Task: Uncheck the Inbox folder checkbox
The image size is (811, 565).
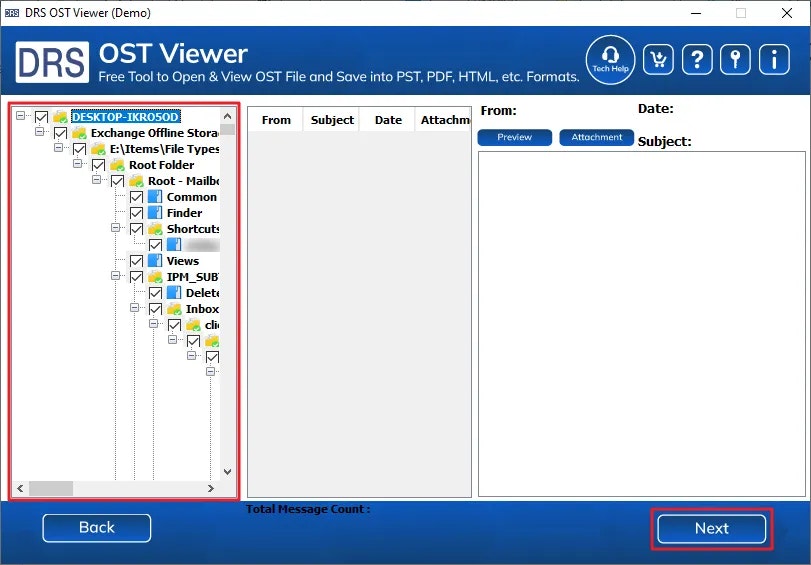Action: point(155,309)
